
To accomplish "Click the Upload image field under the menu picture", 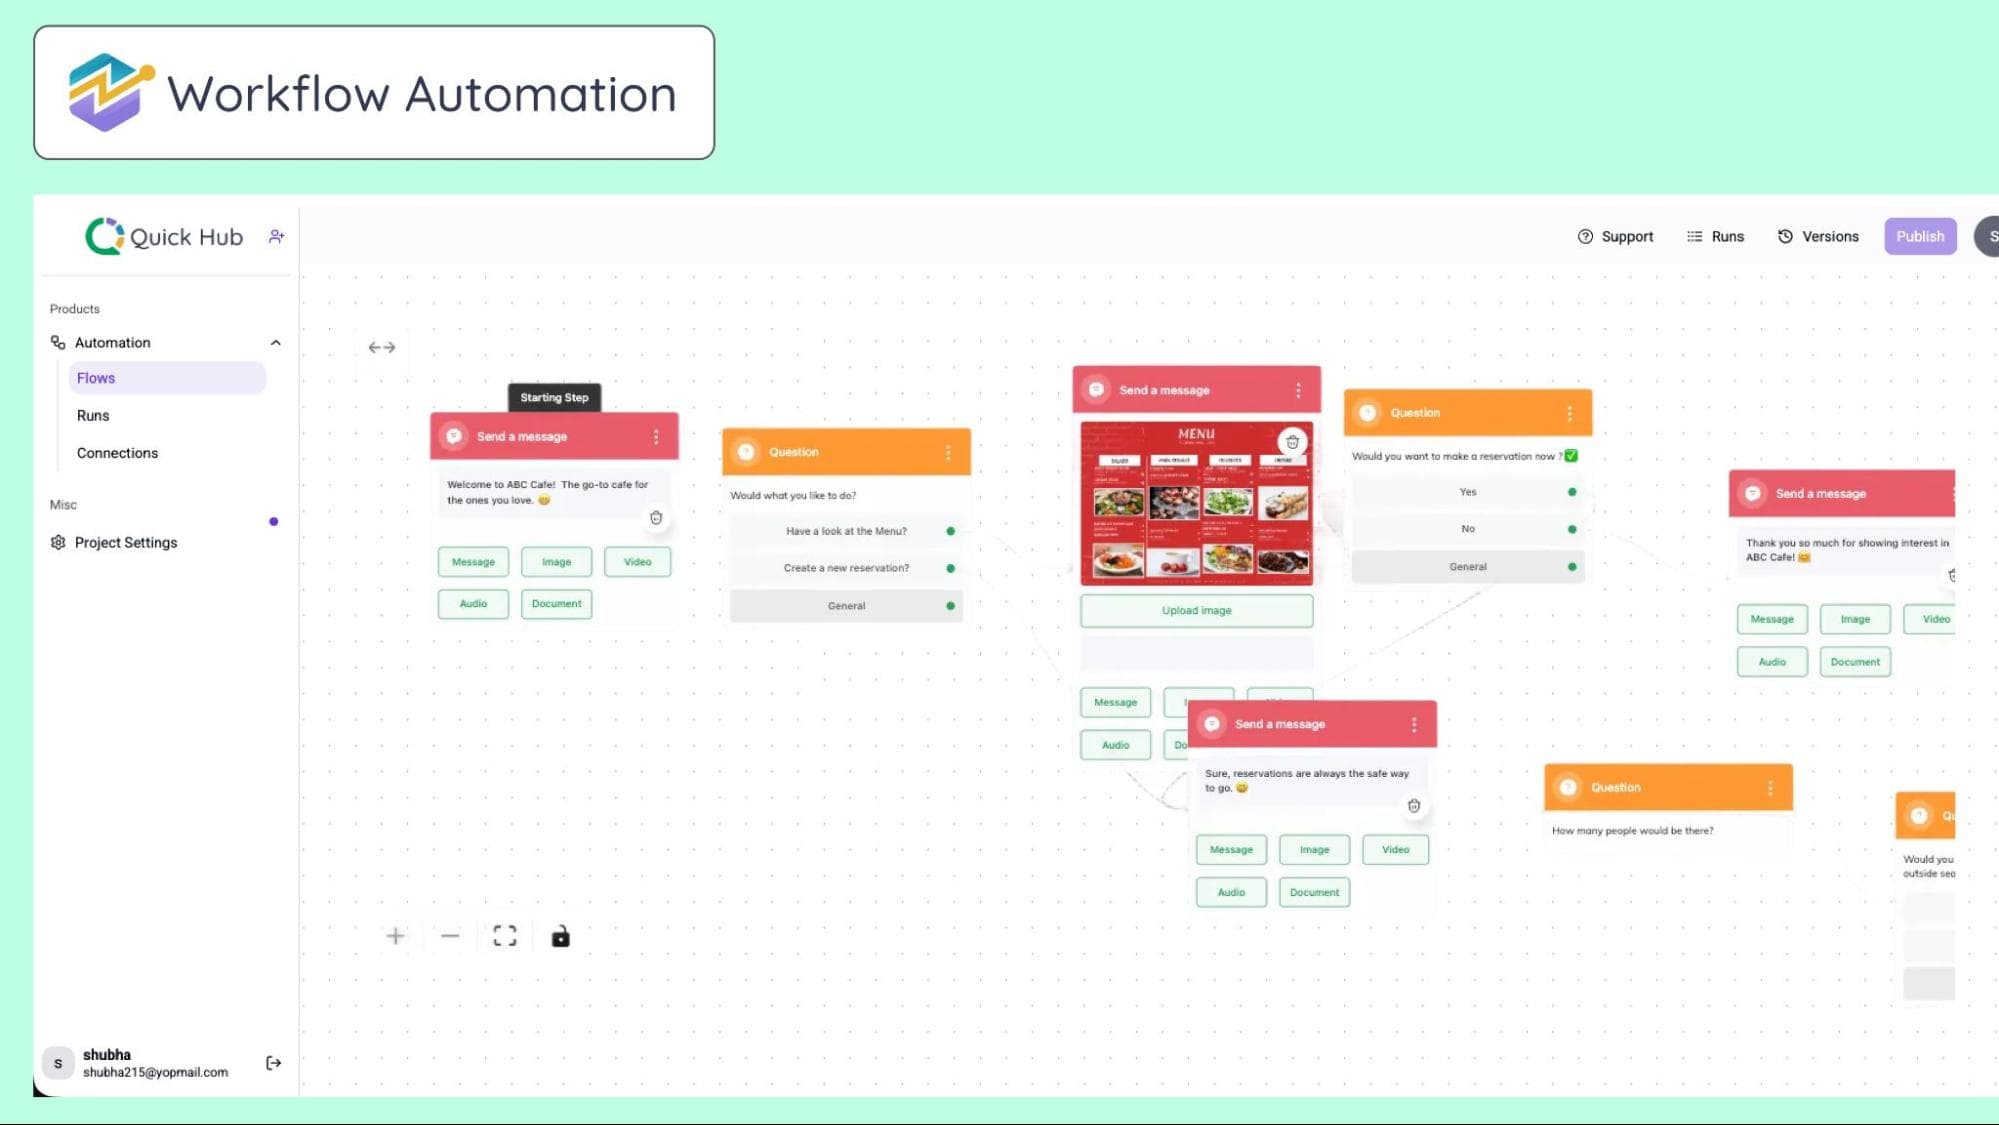I will 1196,610.
